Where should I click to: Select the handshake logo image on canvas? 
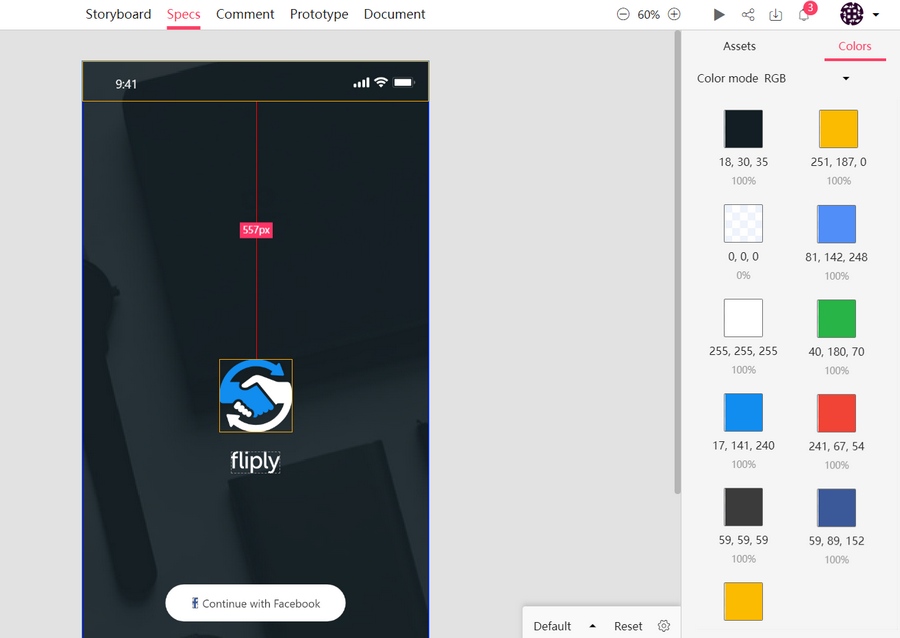click(x=256, y=396)
